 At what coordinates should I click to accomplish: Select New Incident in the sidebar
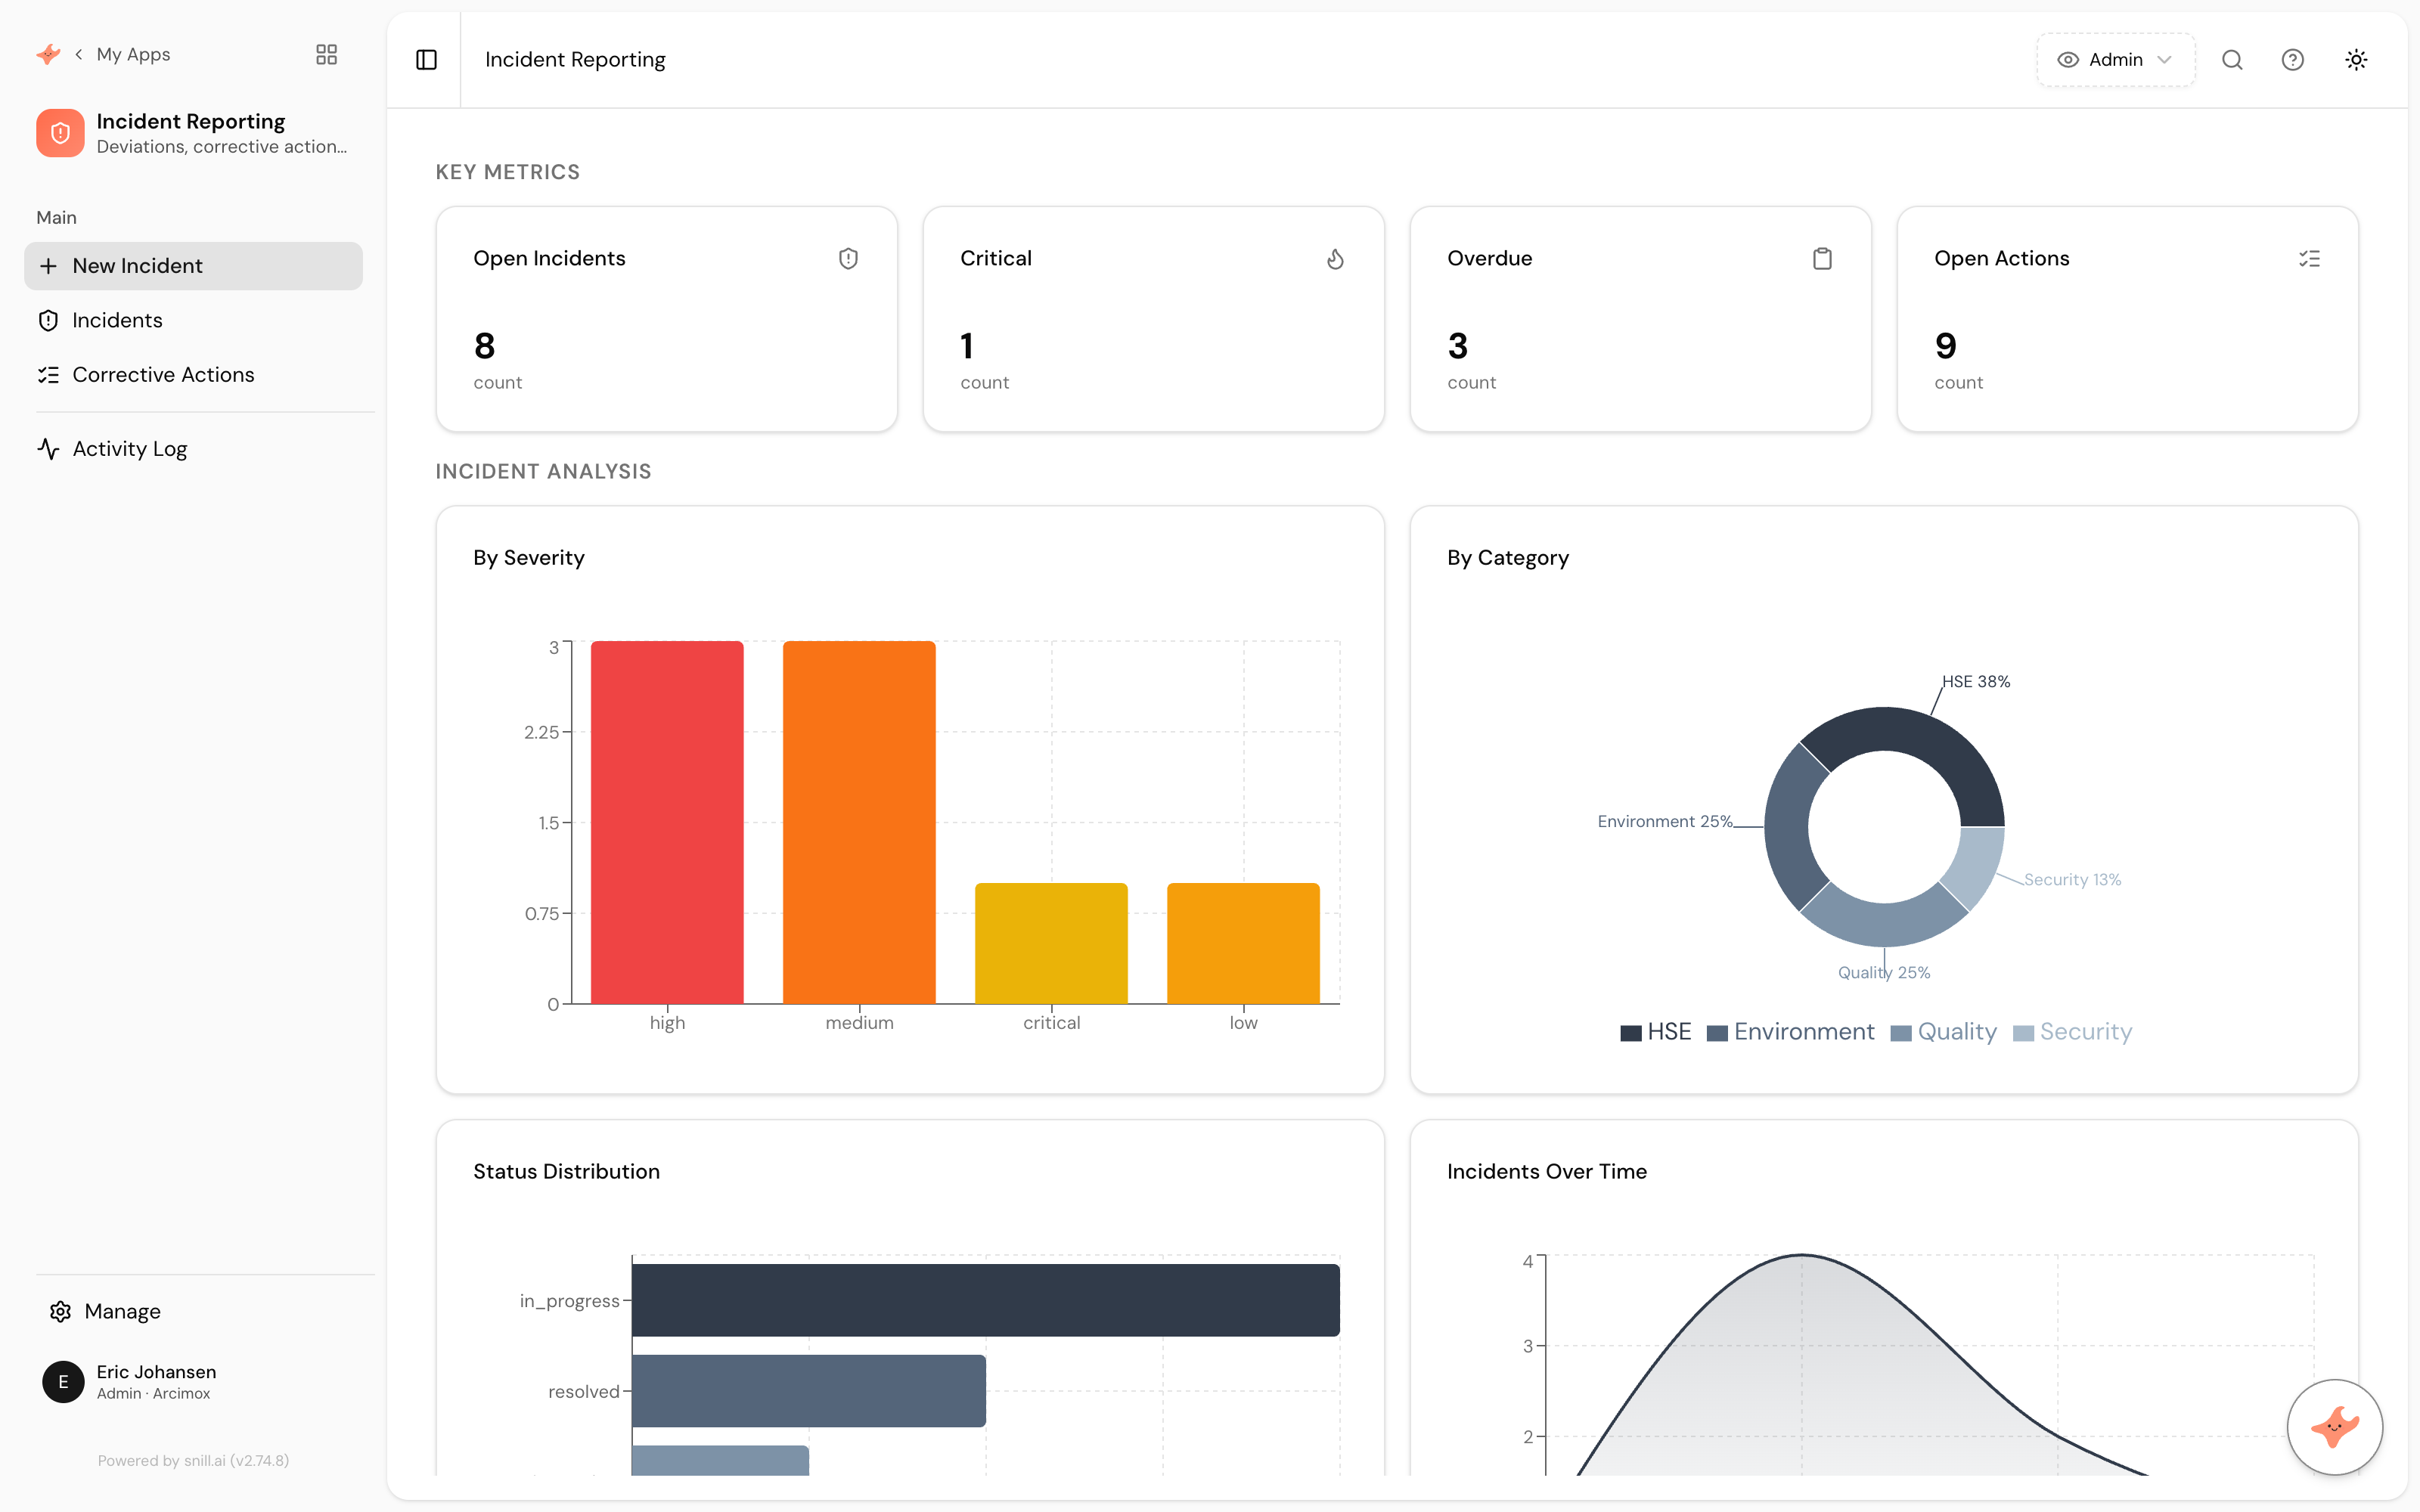[193, 266]
